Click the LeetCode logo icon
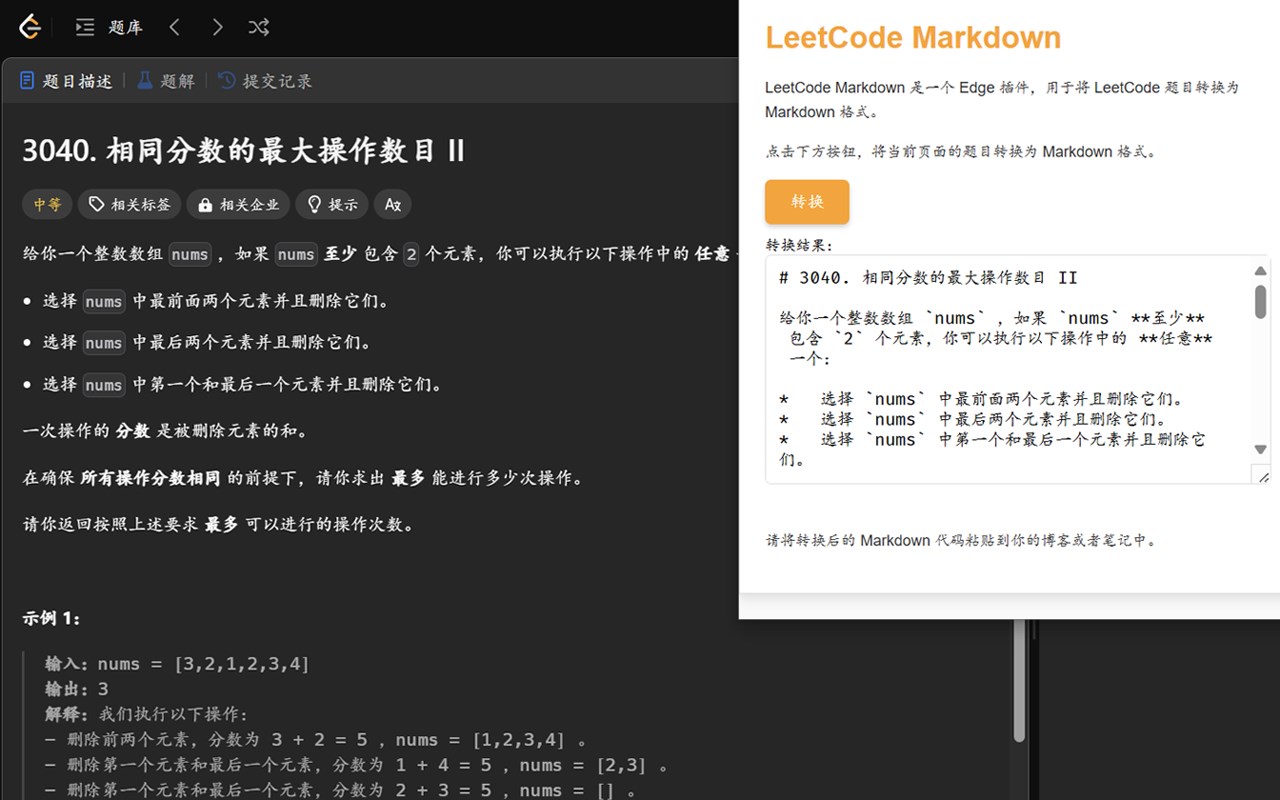Viewport: 1280px width, 800px height. [30, 27]
